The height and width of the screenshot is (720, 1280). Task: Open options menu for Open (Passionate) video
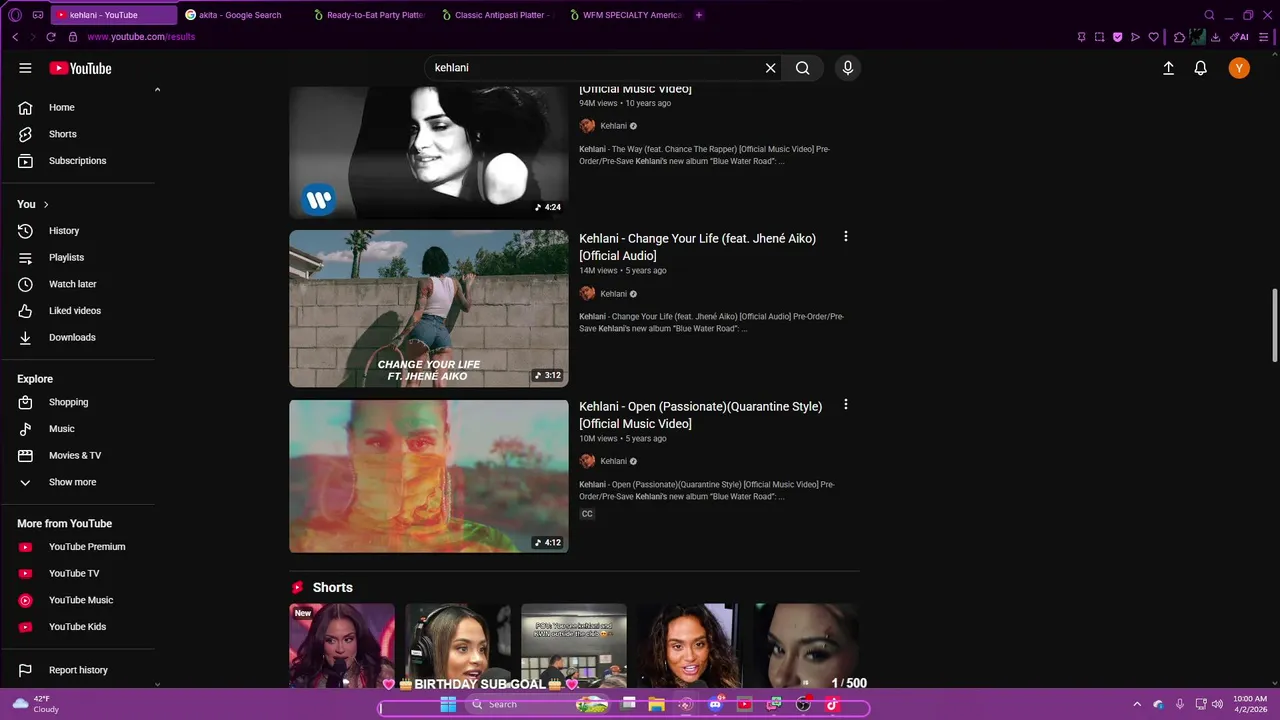pyautogui.click(x=845, y=405)
